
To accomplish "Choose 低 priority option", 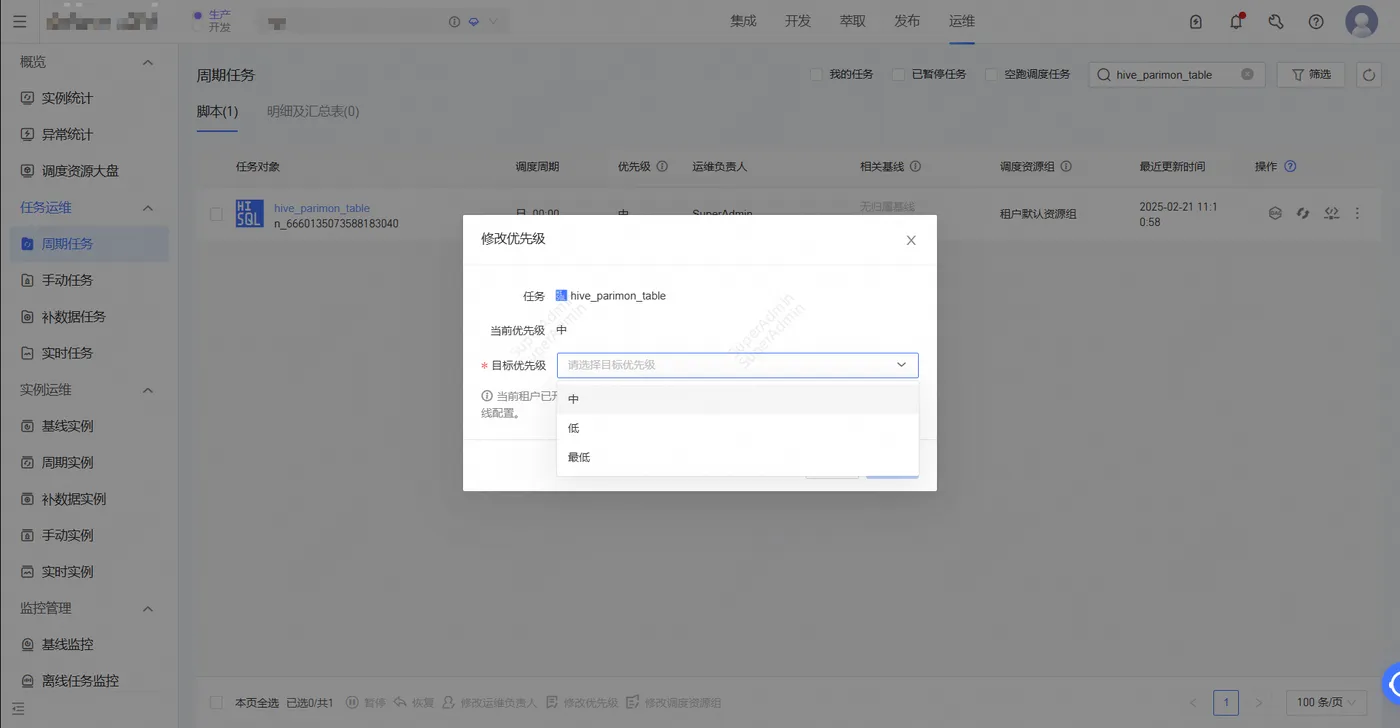I will pos(737,428).
